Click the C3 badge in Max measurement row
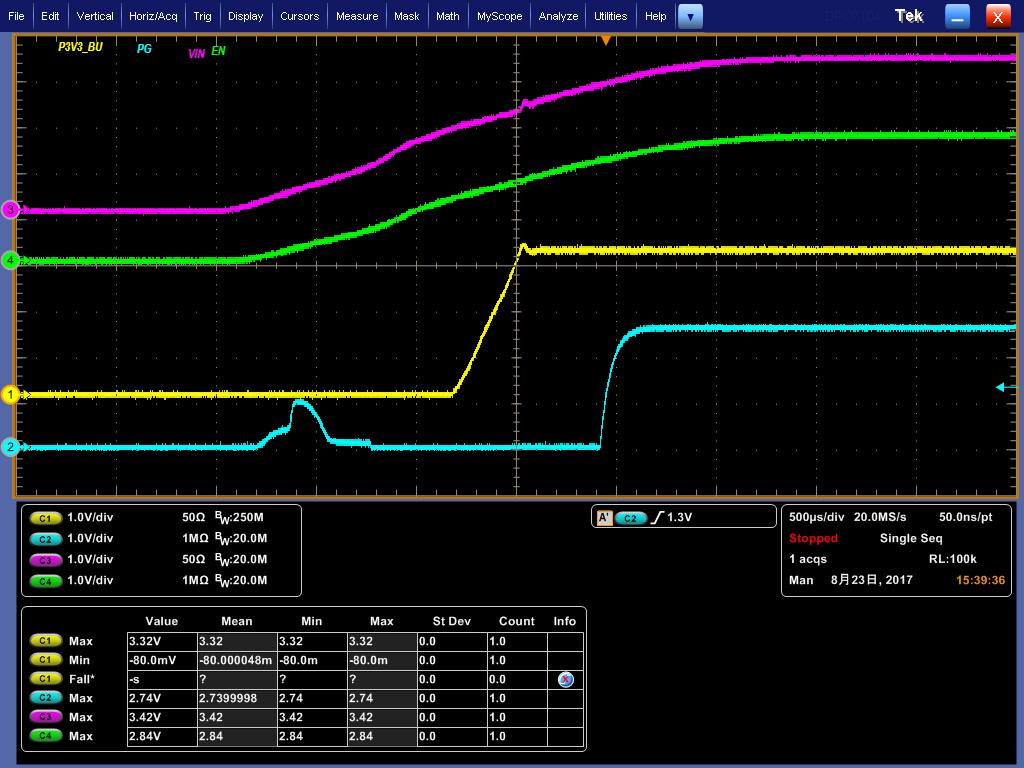This screenshot has height=768, width=1024. pyautogui.click(x=46, y=716)
